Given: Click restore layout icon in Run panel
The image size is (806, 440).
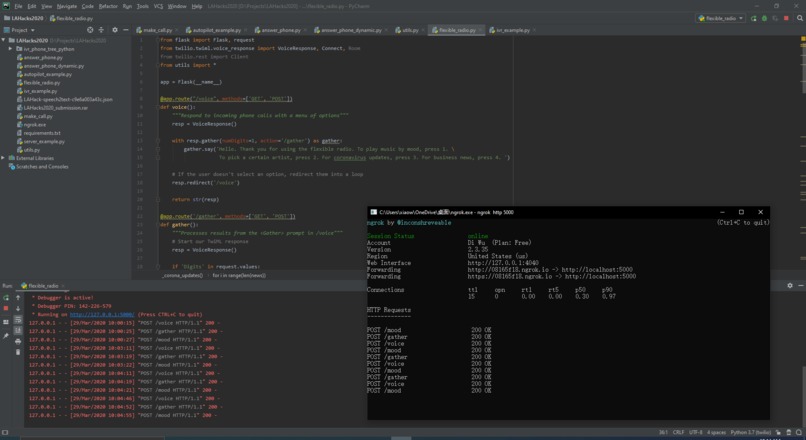Looking at the screenshot, I should click(x=6, y=322).
